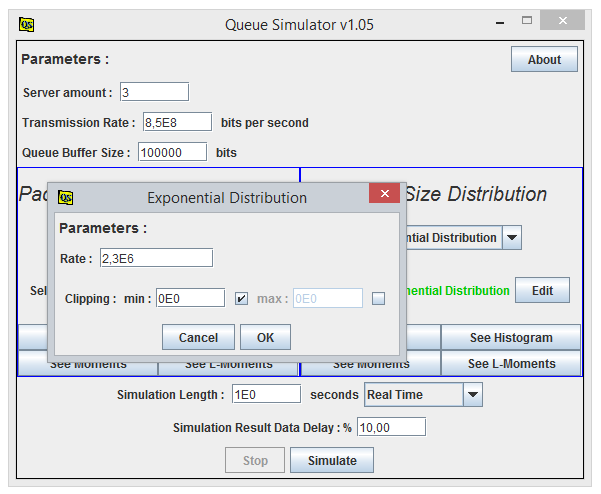Click the Size Distribution panel heading

476,194
